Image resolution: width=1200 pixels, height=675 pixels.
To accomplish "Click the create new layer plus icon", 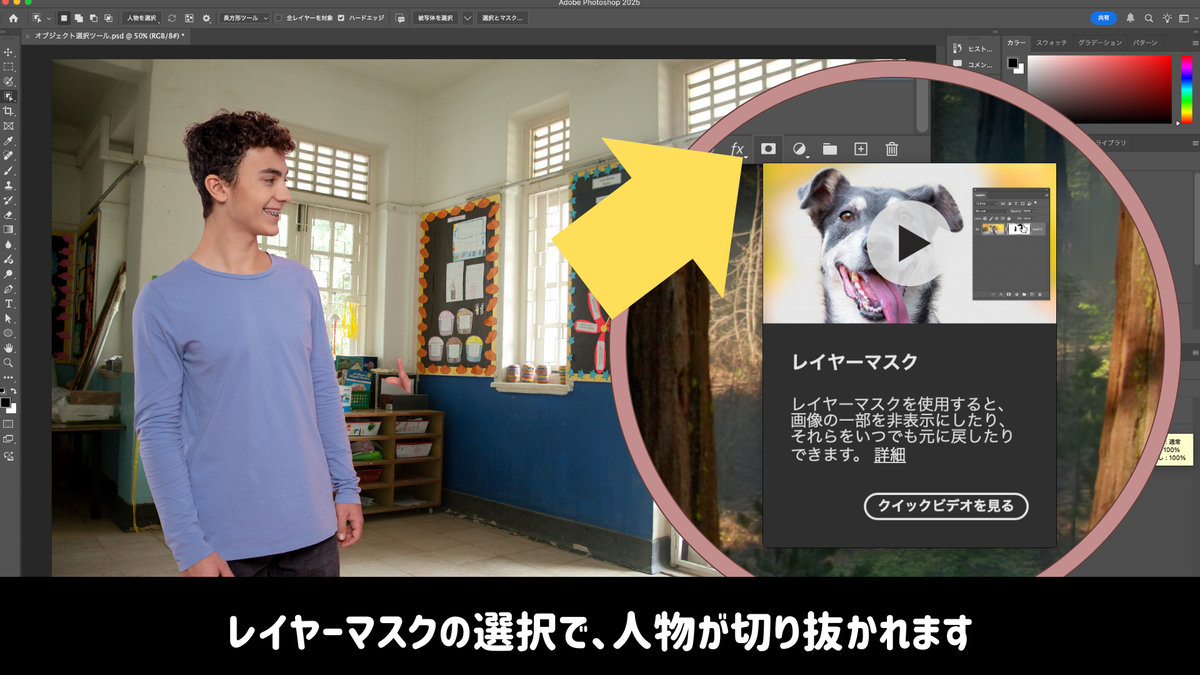I will click(861, 149).
